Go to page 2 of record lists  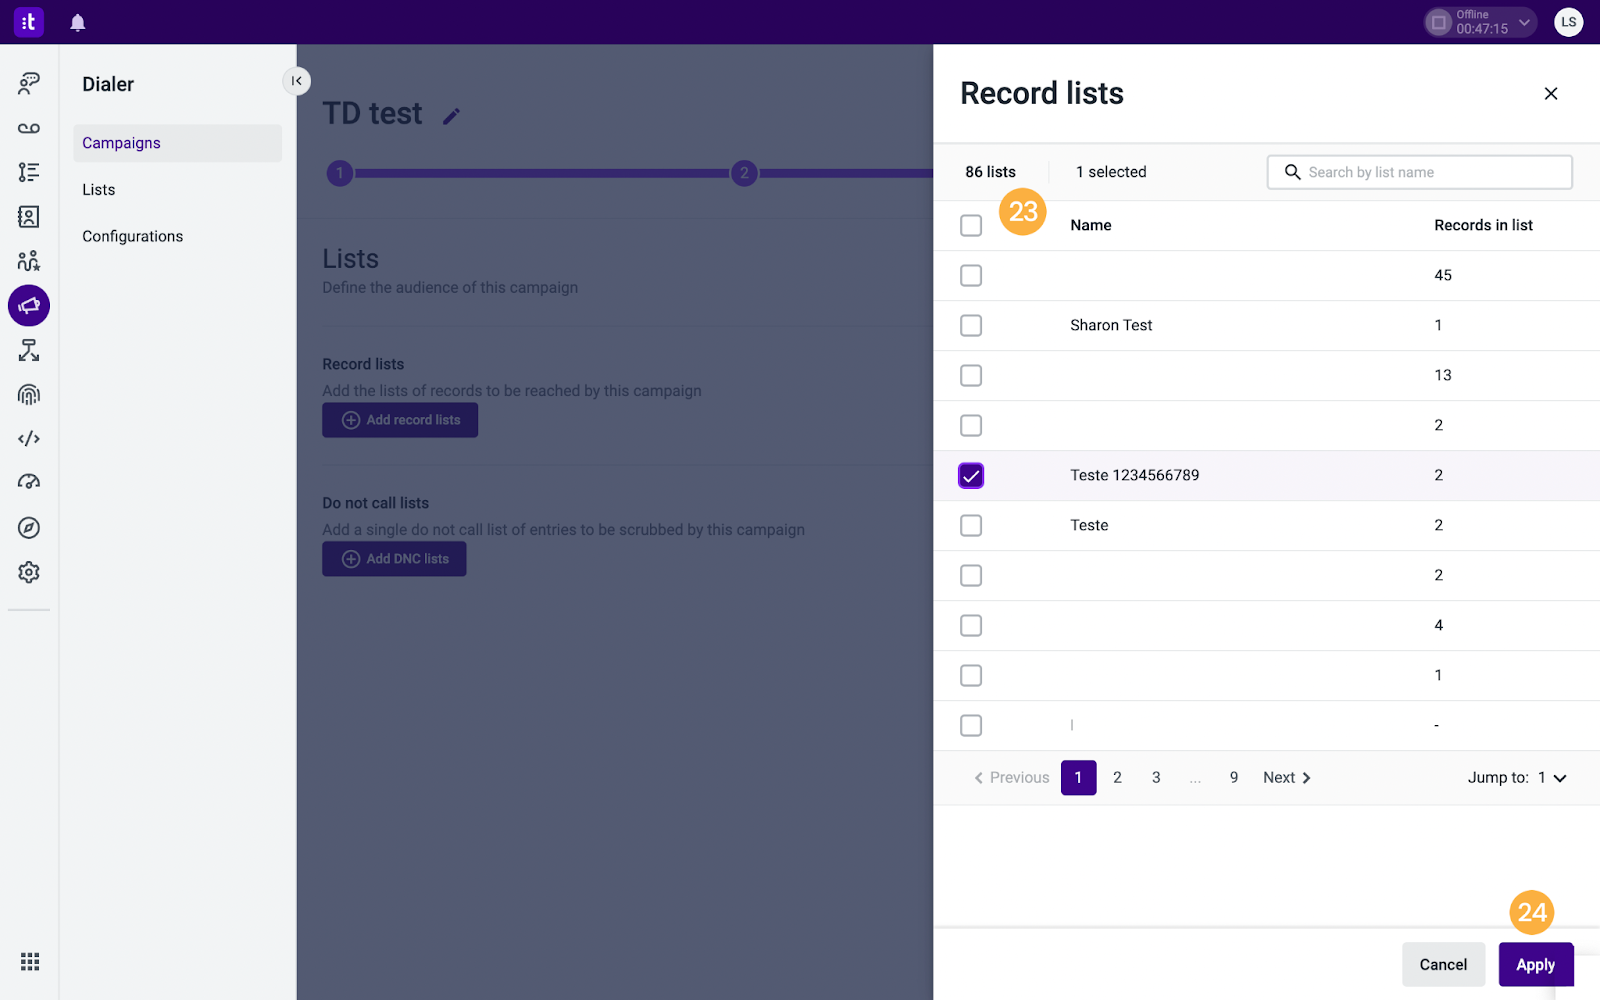[1117, 778]
